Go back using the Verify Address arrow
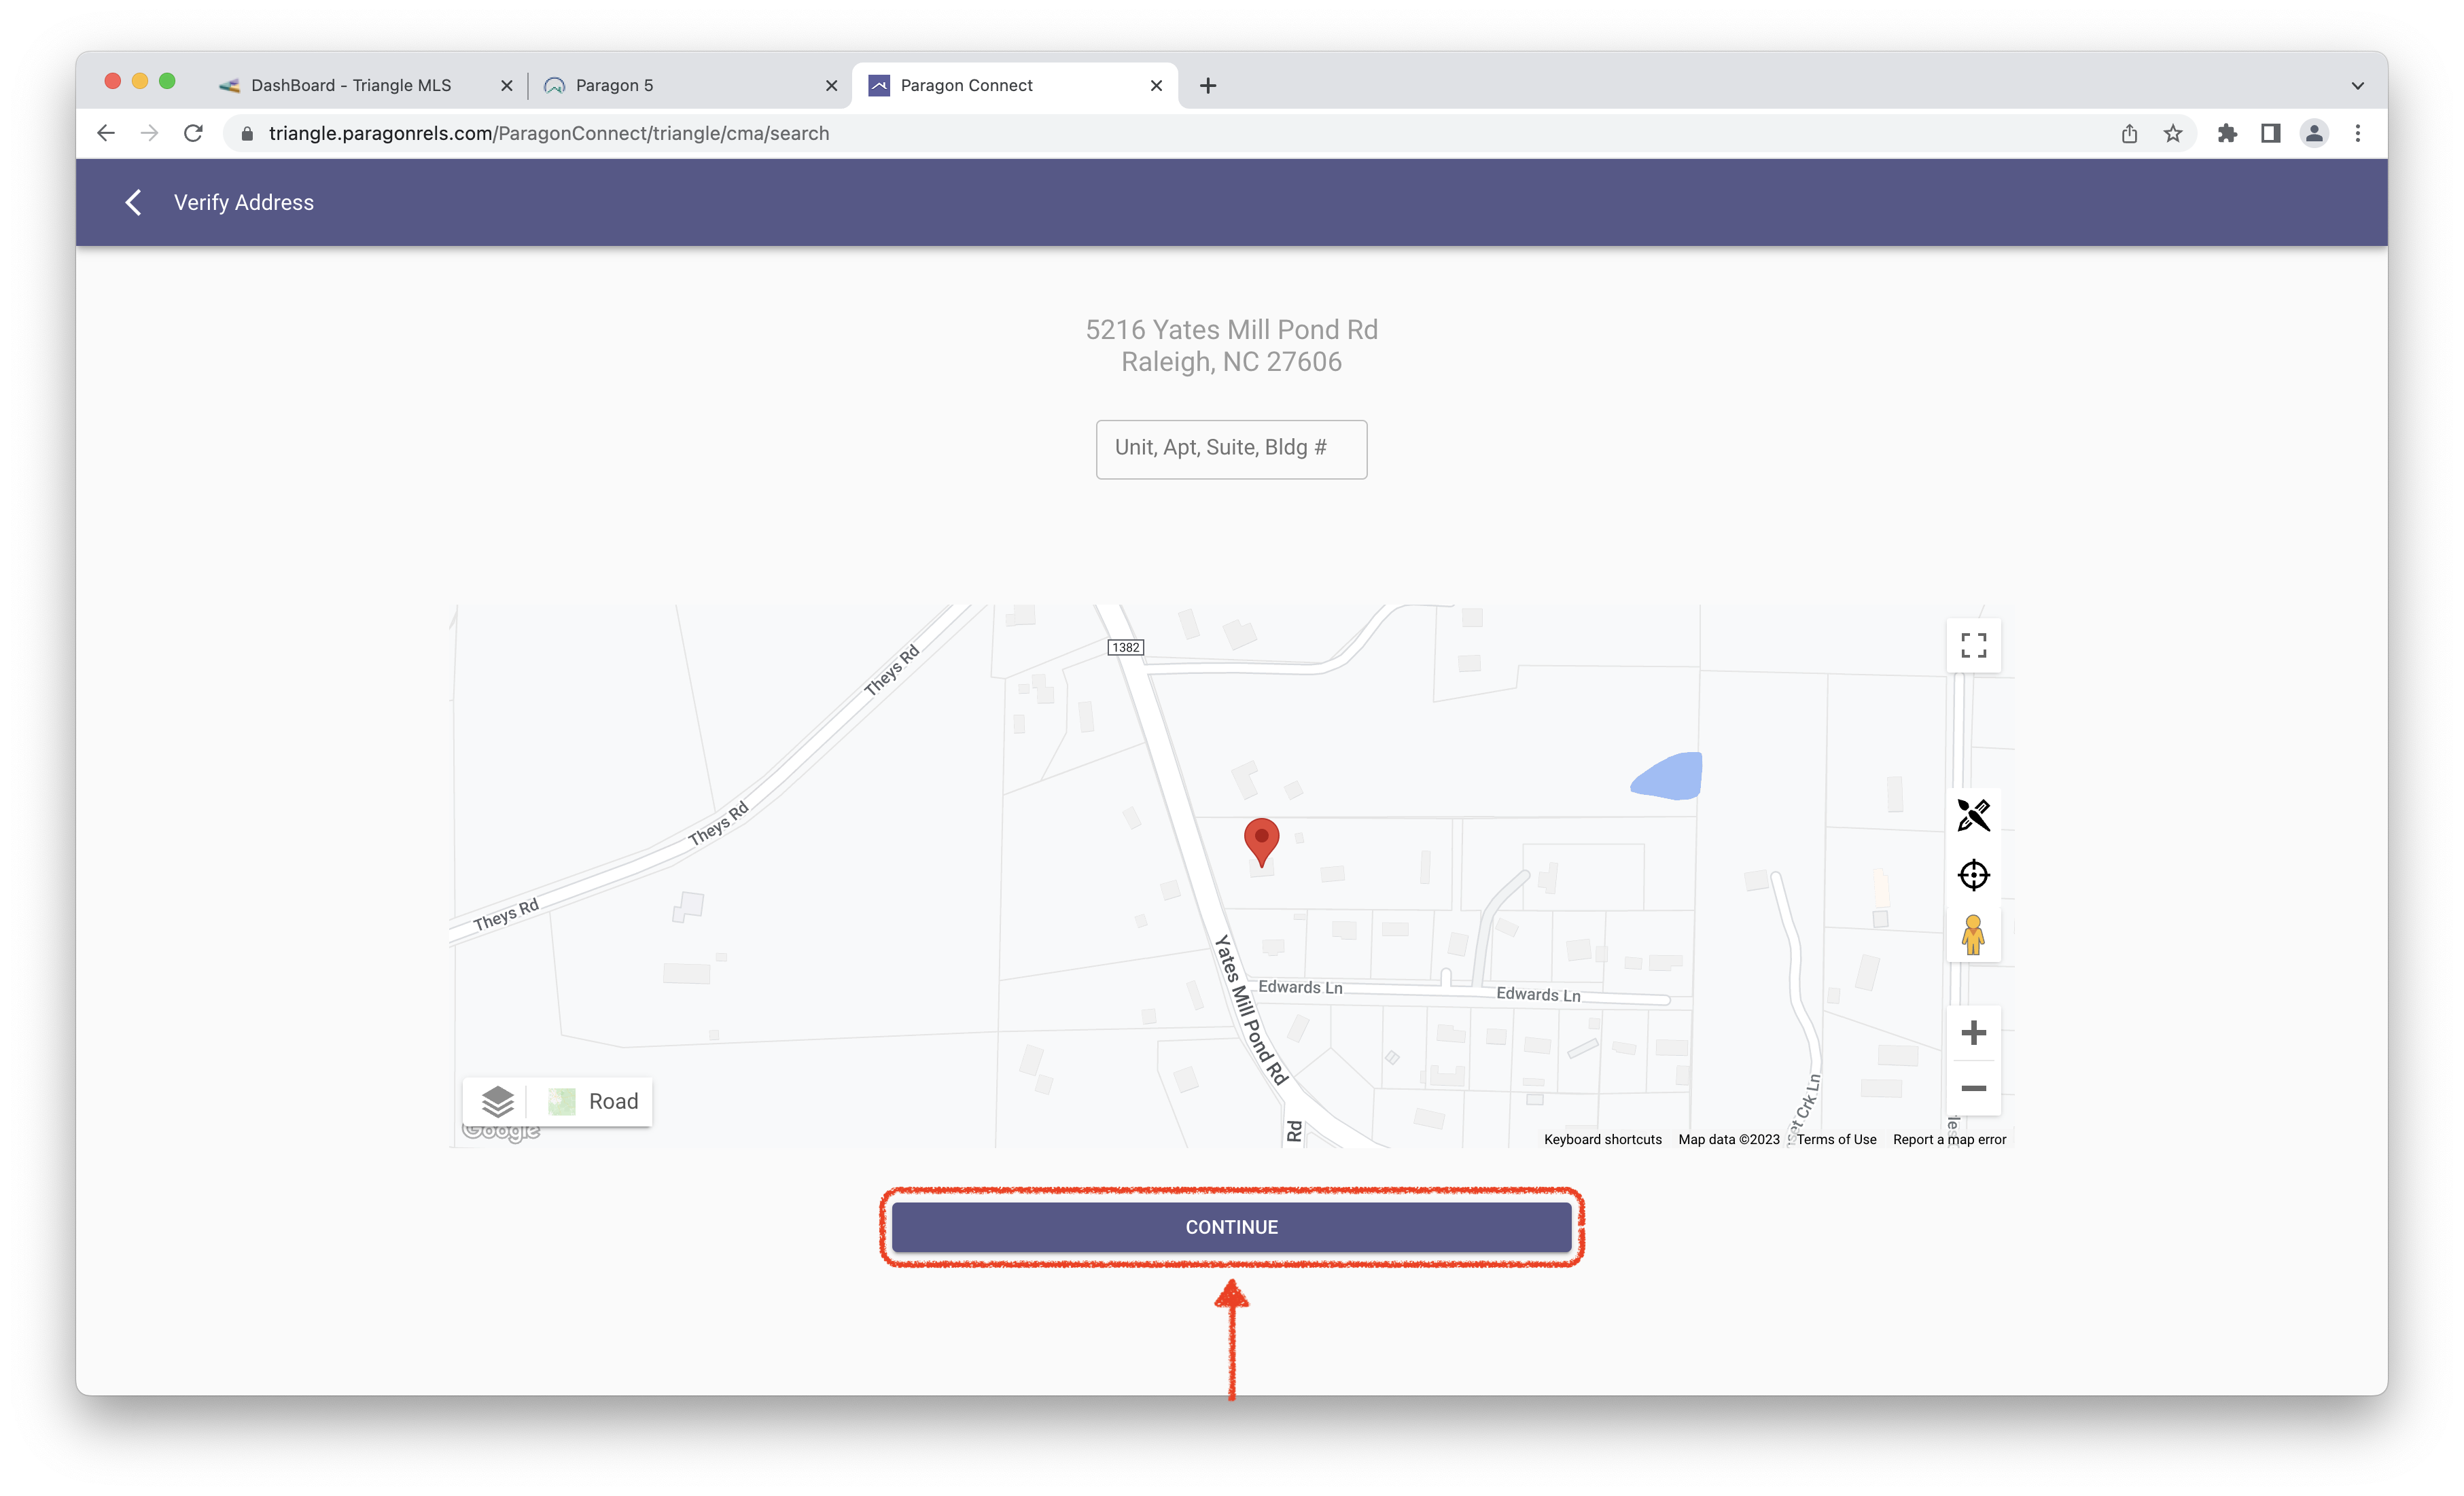The image size is (2464, 1496). (x=133, y=202)
